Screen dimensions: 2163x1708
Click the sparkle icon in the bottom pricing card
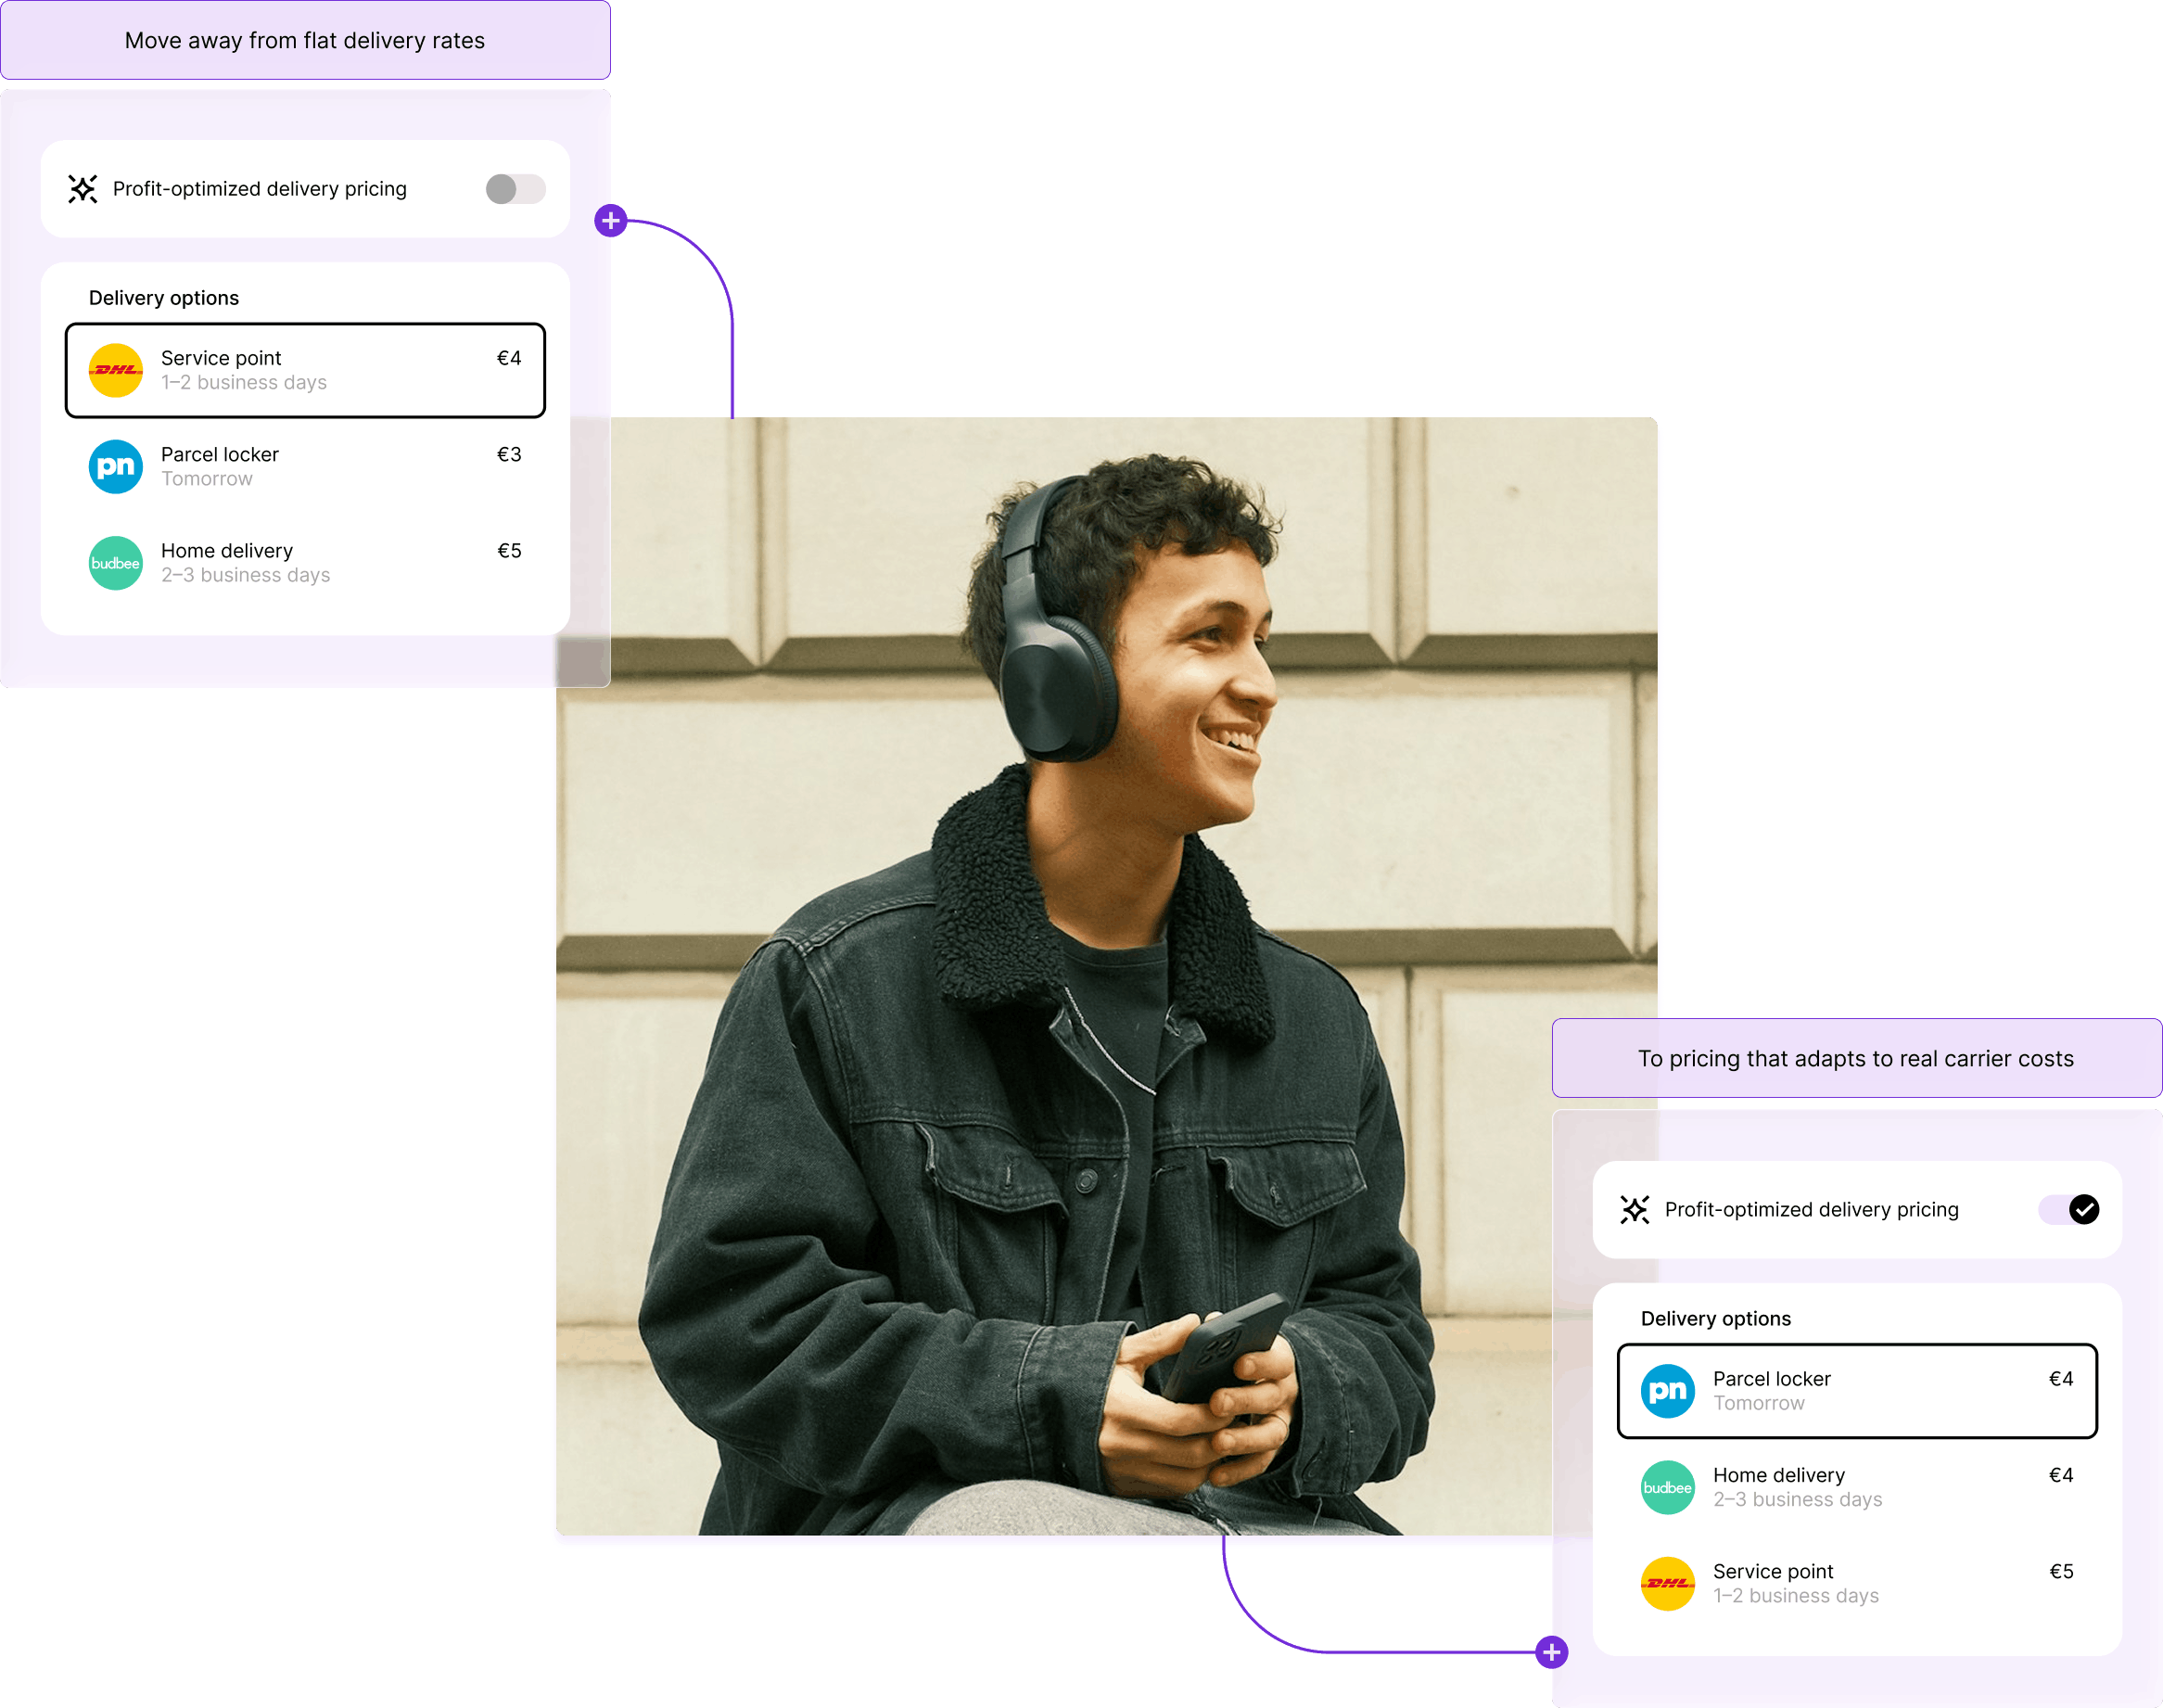pos(1634,1210)
